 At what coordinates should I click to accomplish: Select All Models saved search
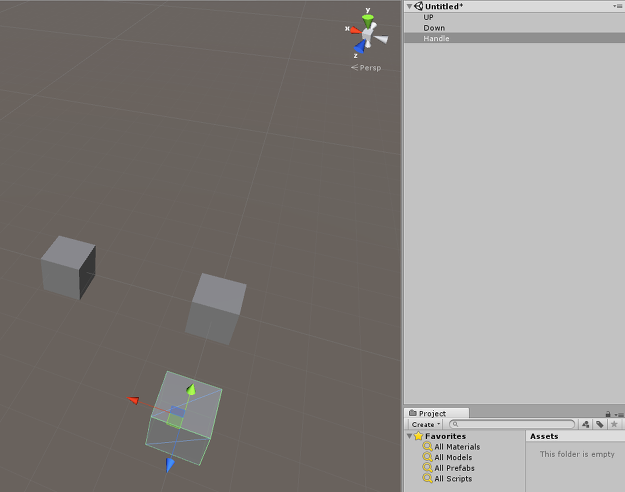click(453, 457)
